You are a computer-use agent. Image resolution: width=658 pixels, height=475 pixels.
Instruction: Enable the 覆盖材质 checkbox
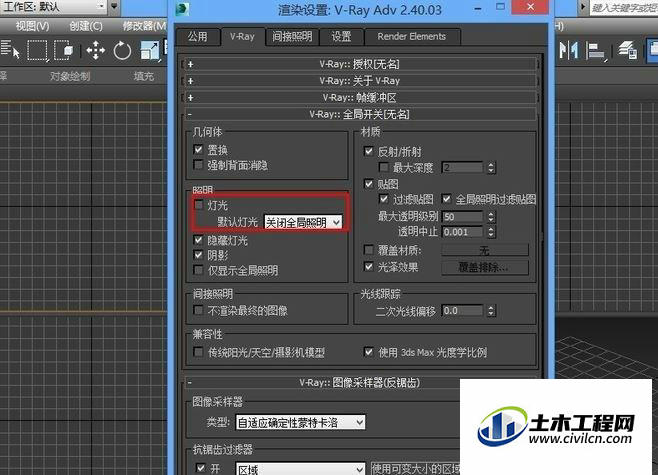(x=368, y=250)
